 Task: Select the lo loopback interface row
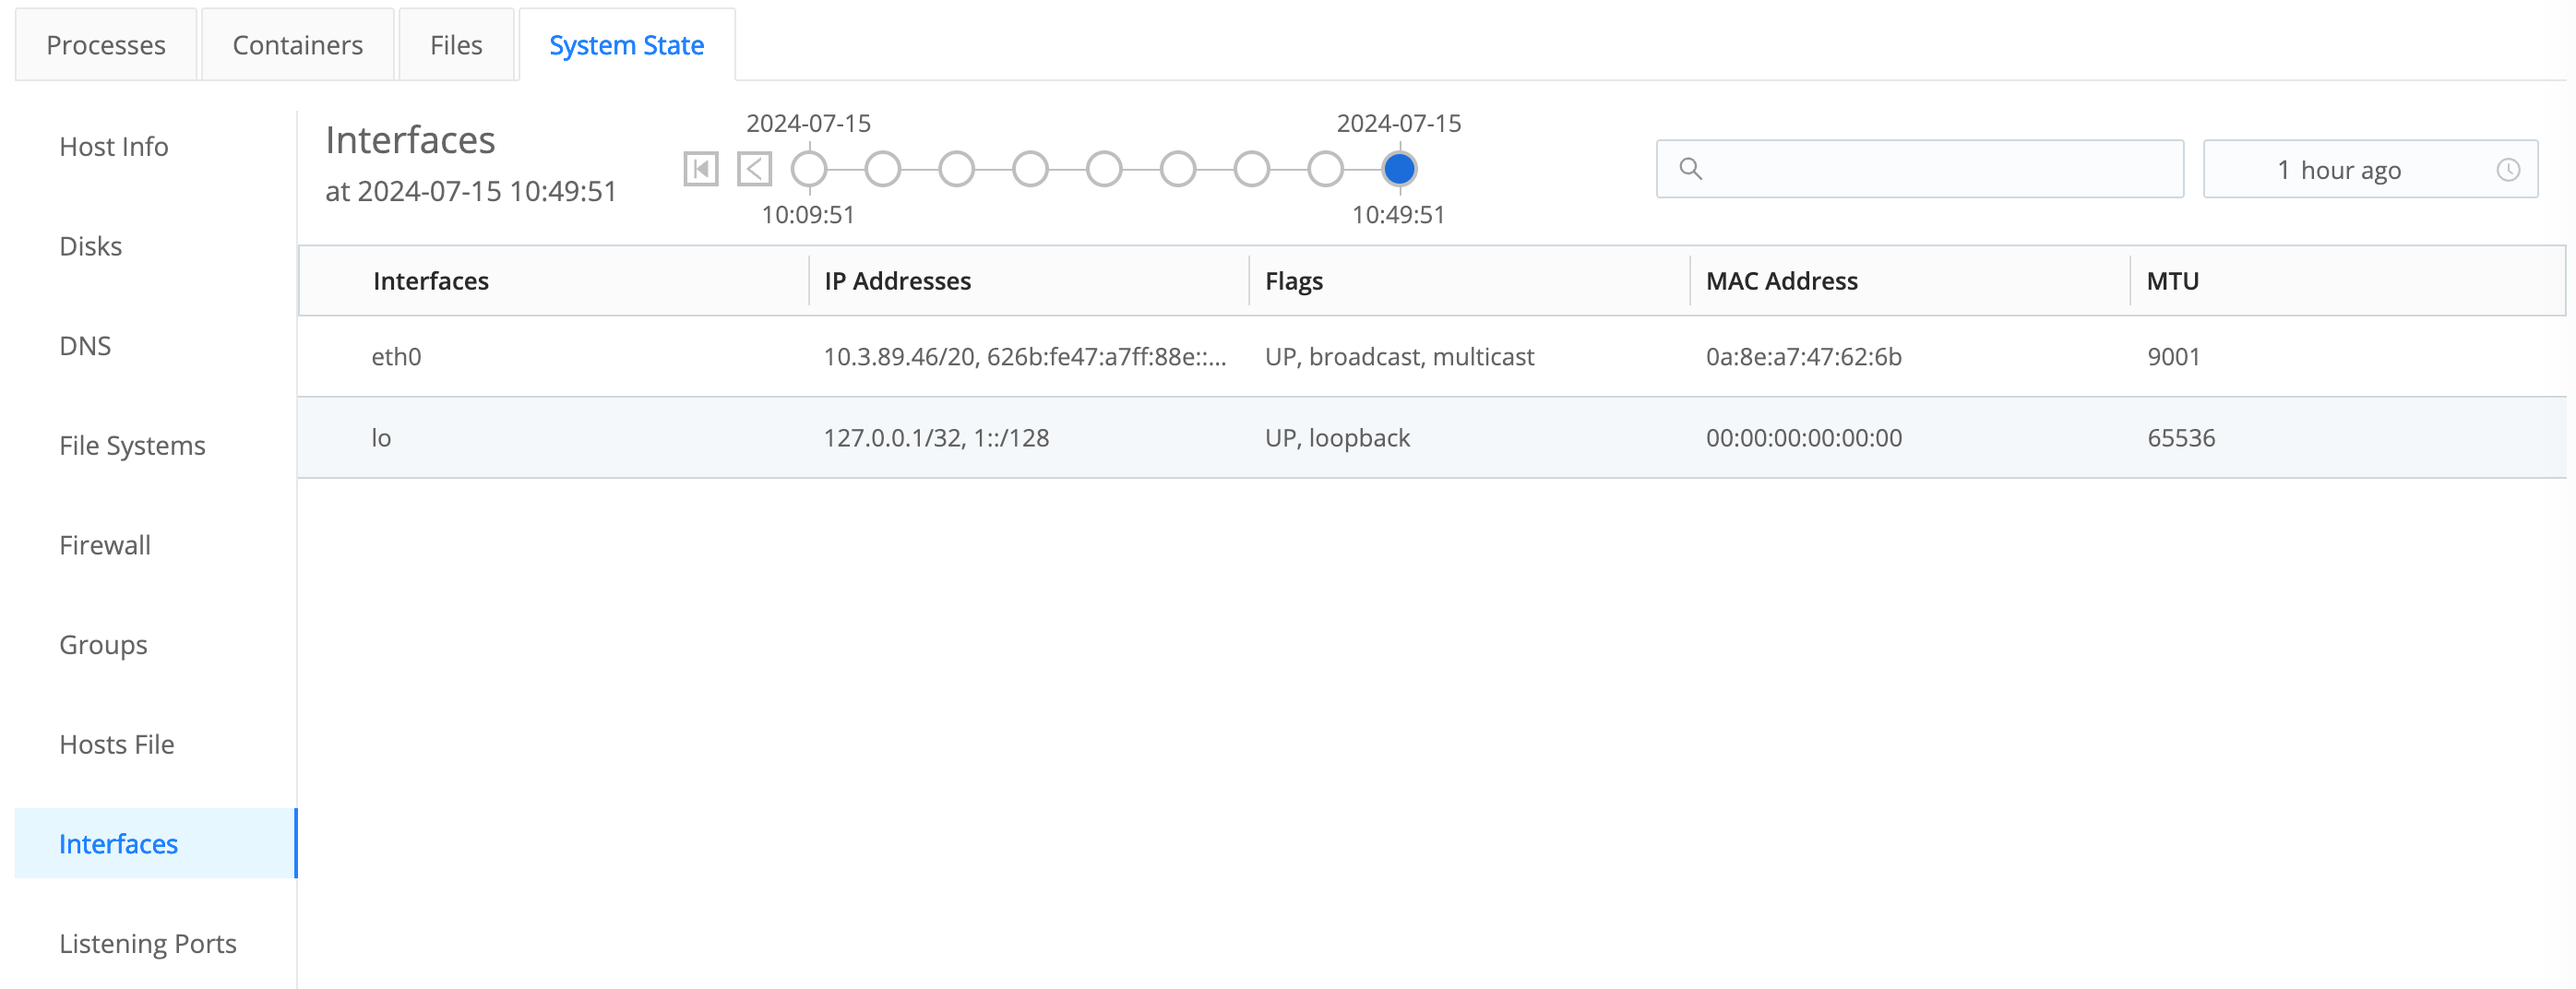(x=1200, y=437)
